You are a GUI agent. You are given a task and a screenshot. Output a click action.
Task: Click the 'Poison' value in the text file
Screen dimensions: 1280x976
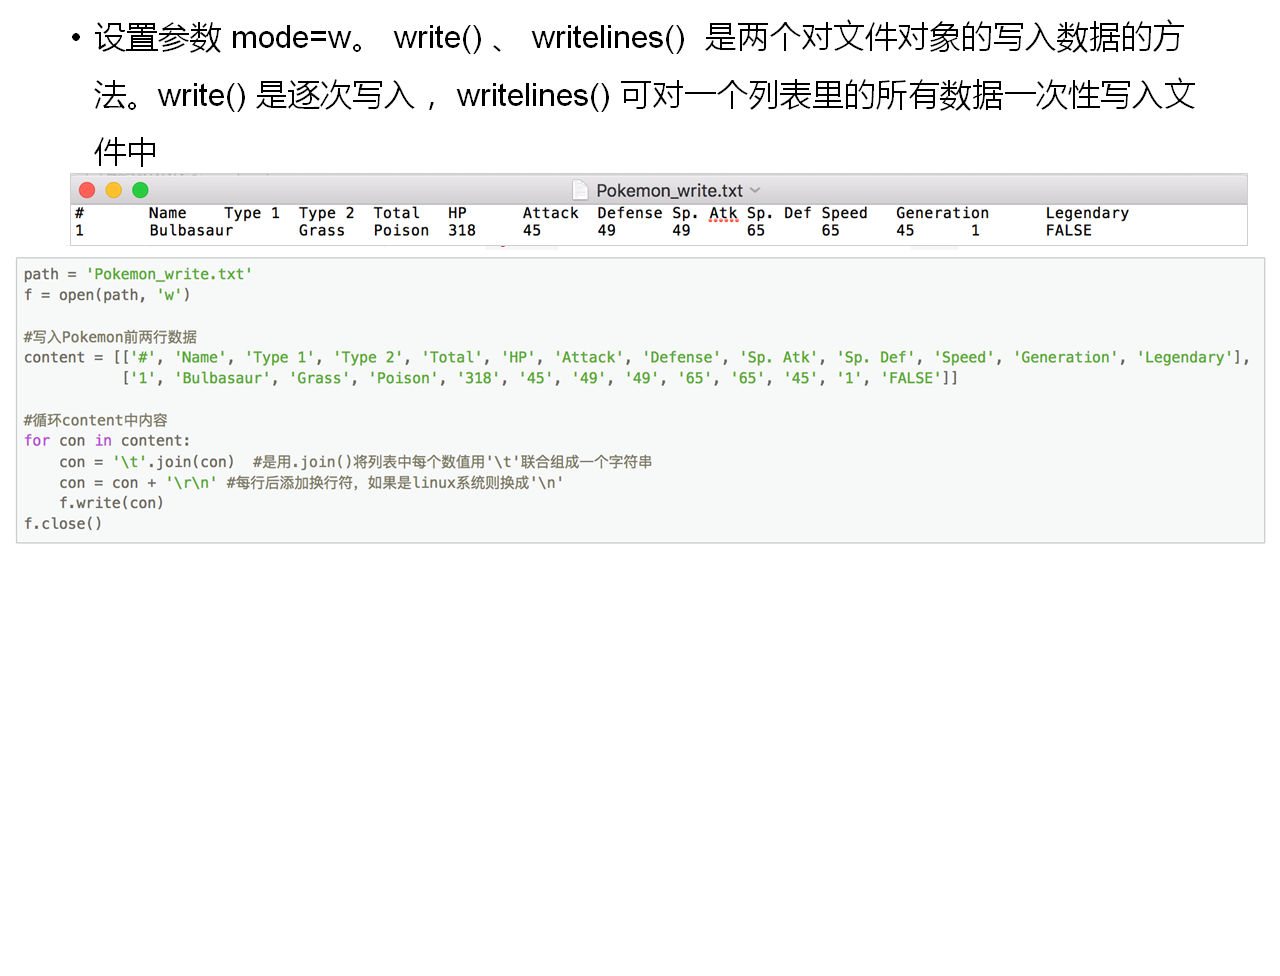click(401, 230)
